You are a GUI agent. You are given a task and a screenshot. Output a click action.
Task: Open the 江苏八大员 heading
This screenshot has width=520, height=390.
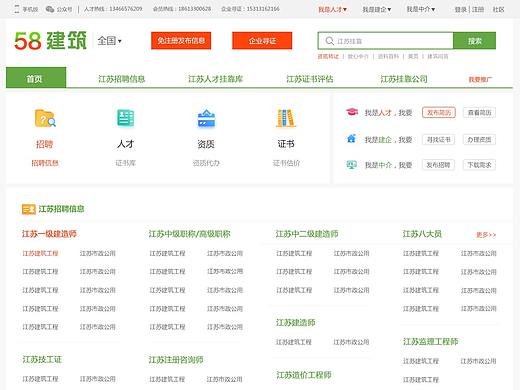pos(422,234)
